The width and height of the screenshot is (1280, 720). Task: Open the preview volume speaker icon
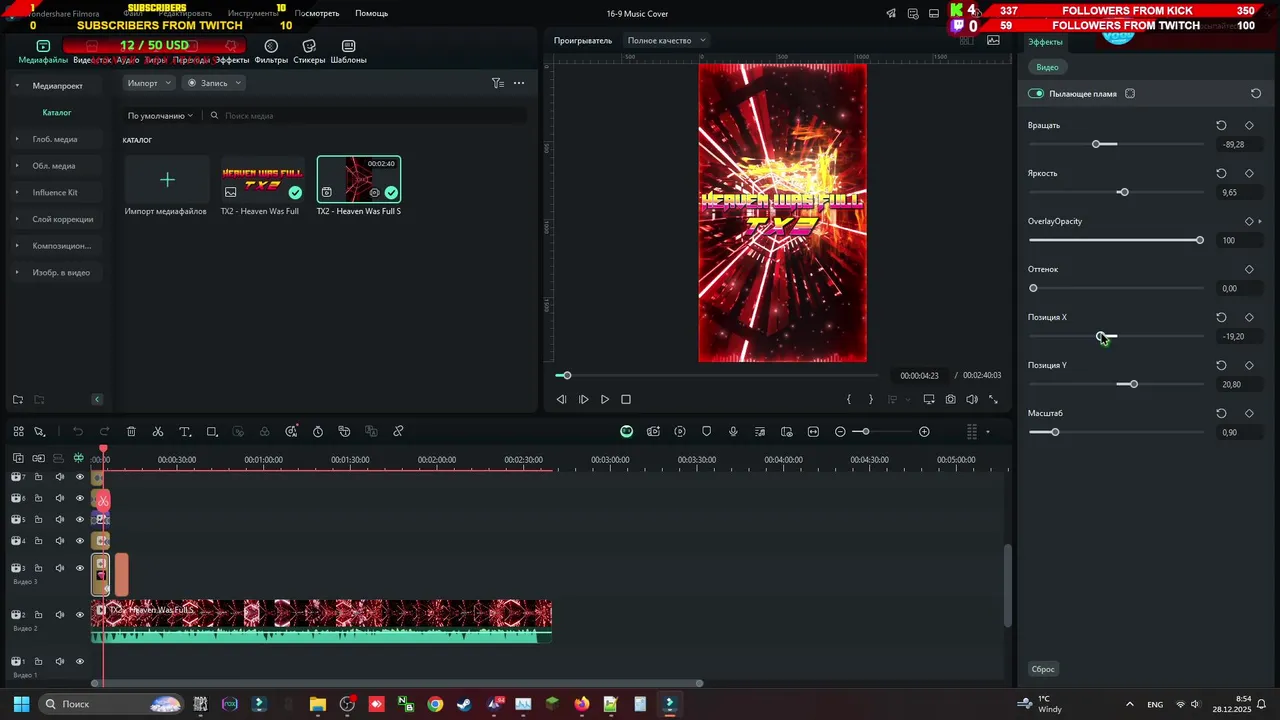(972, 399)
